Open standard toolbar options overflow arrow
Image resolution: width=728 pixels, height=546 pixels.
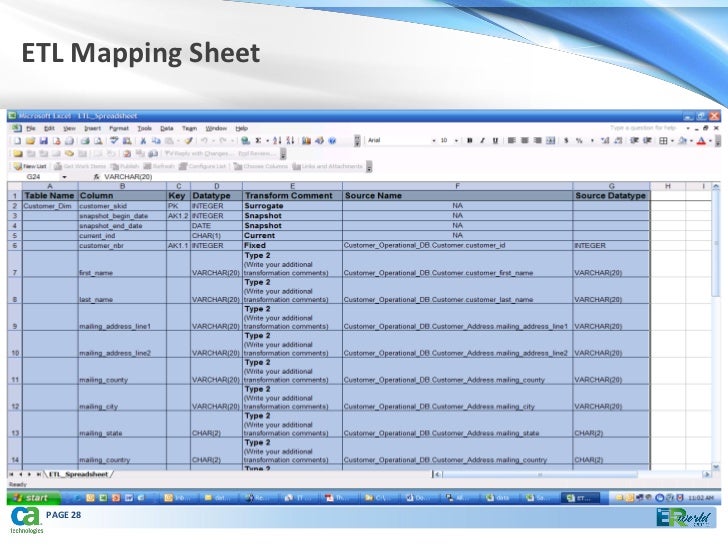tap(357, 141)
